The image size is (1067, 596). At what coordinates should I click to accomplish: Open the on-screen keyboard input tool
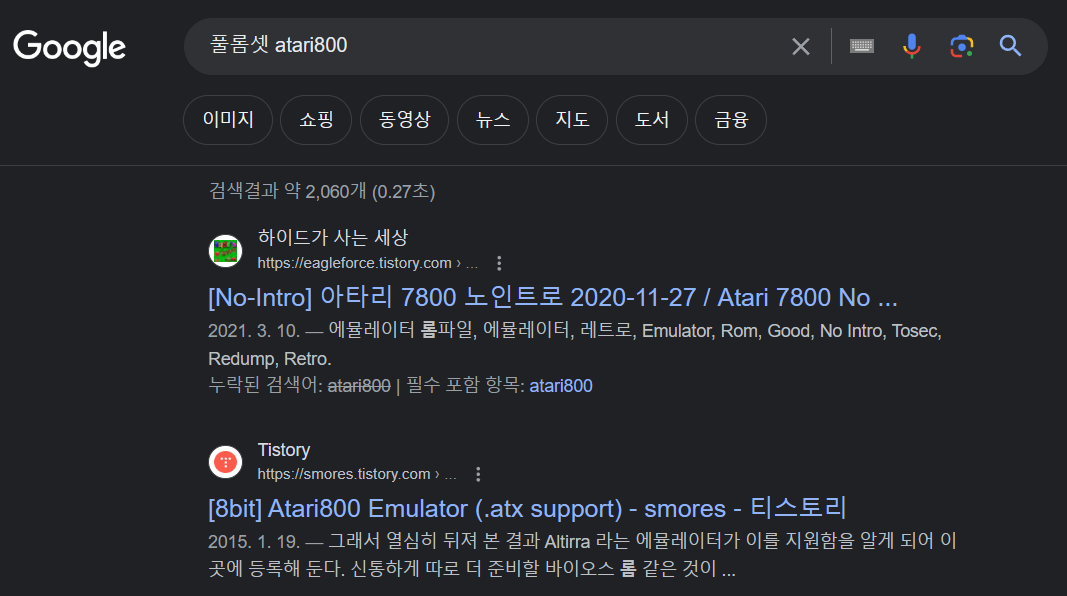pos(861,46)
